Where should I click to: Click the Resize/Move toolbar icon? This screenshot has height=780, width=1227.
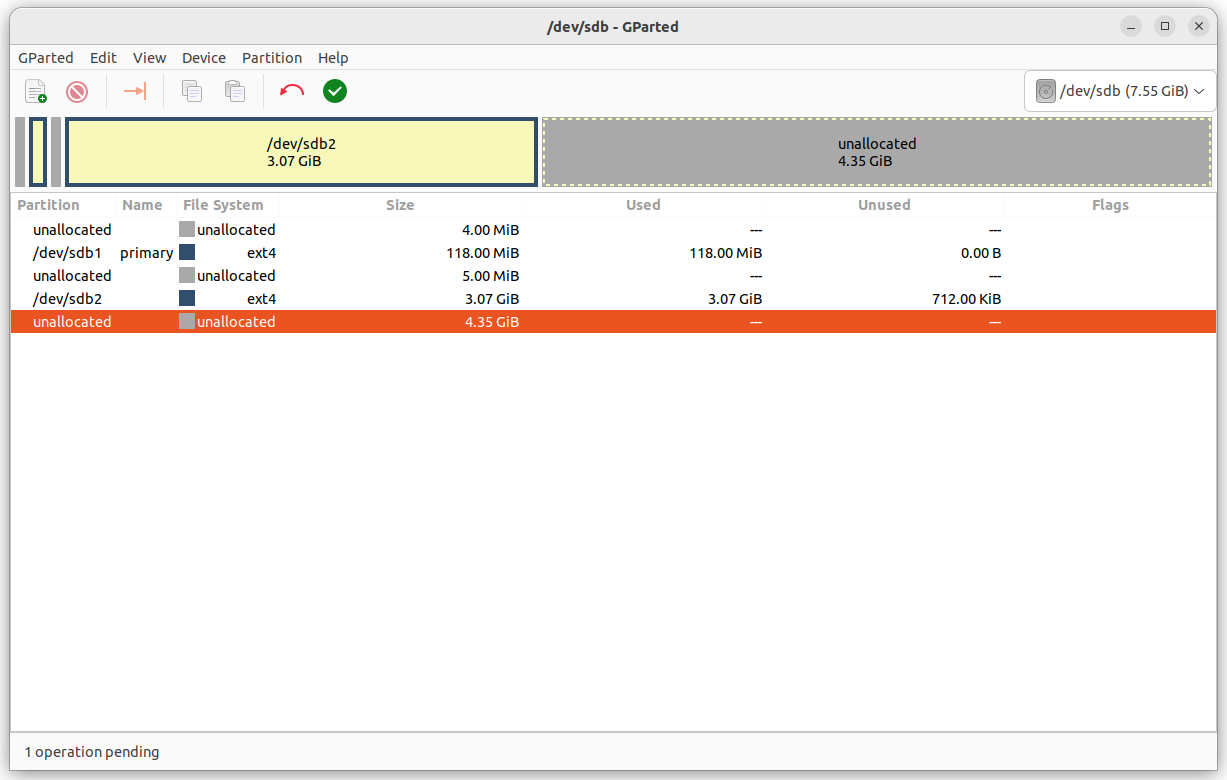tap(135, 91)
